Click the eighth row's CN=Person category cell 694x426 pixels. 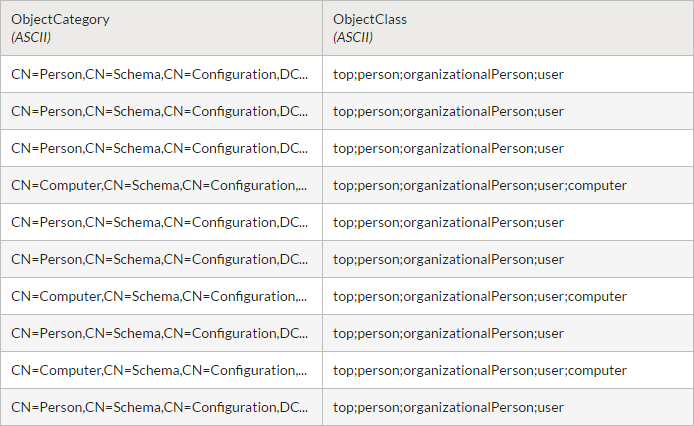pos(160,333)
